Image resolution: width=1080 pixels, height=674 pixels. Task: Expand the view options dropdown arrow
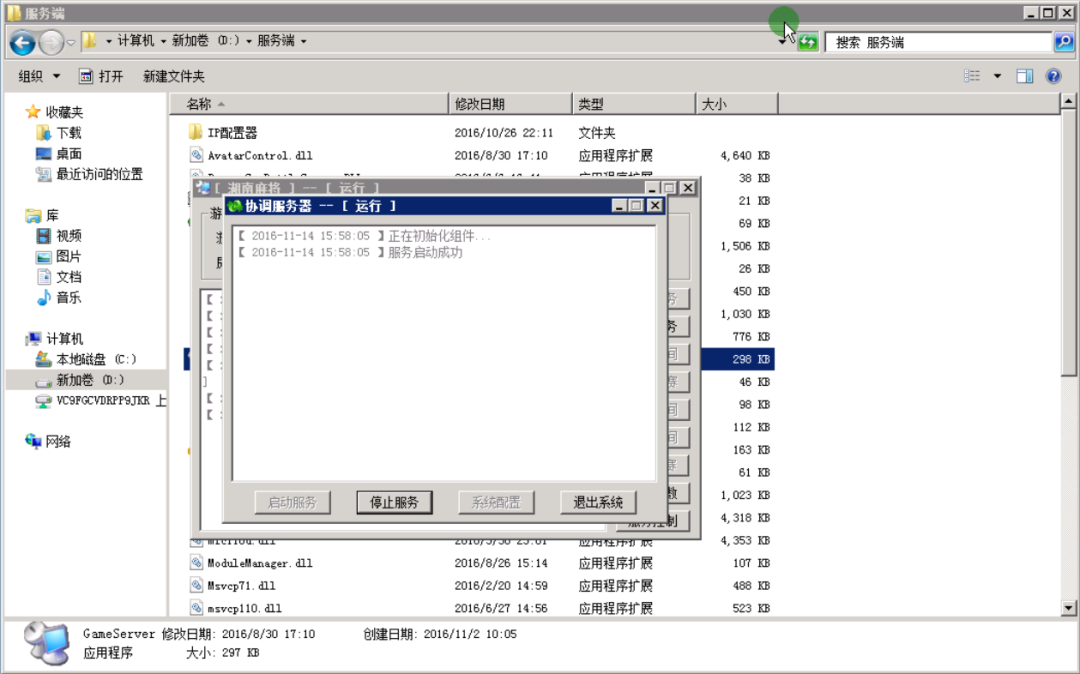click(997, 76)
